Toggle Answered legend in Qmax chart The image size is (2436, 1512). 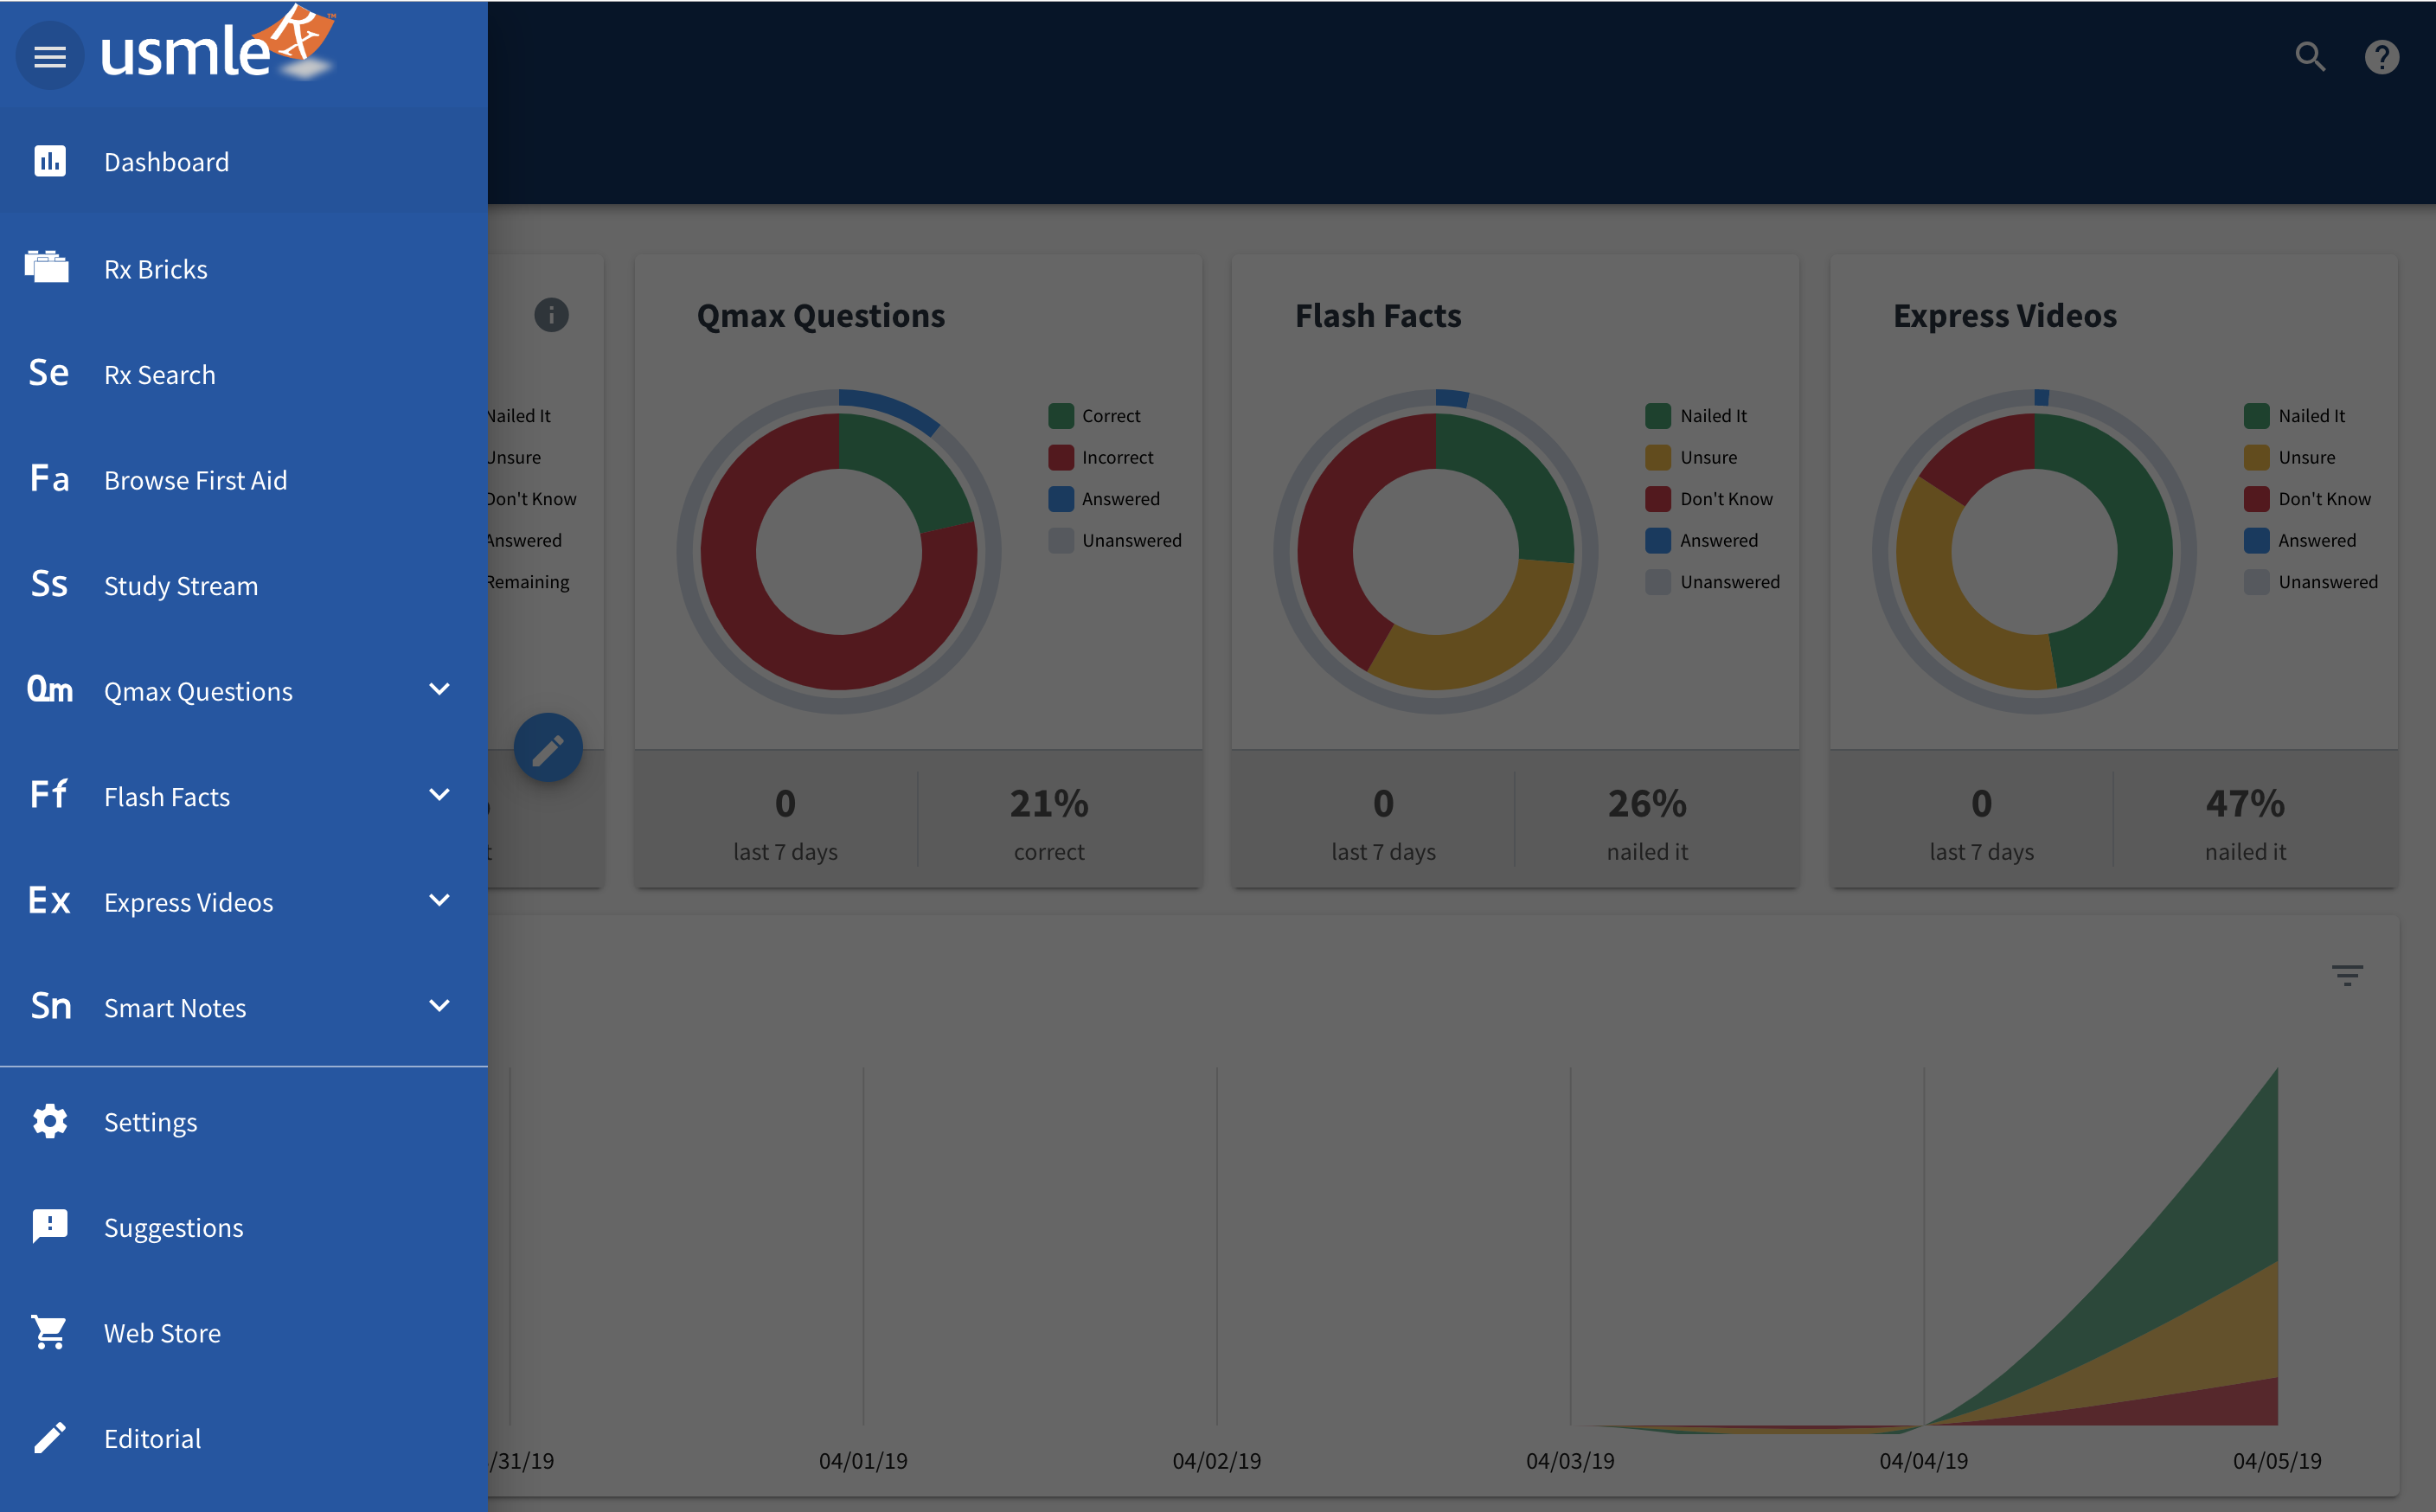[1104, 498]
